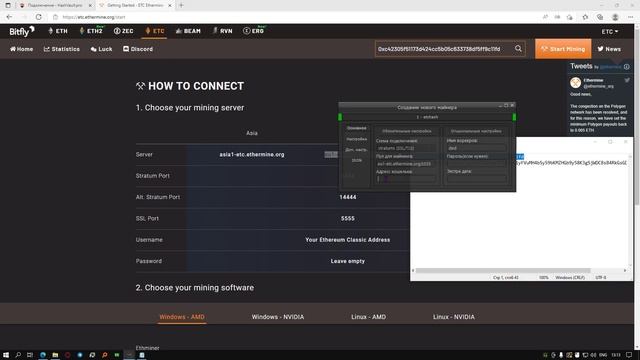Click the Start Mining button
This screenshot has width=640, height=360.
563,49
